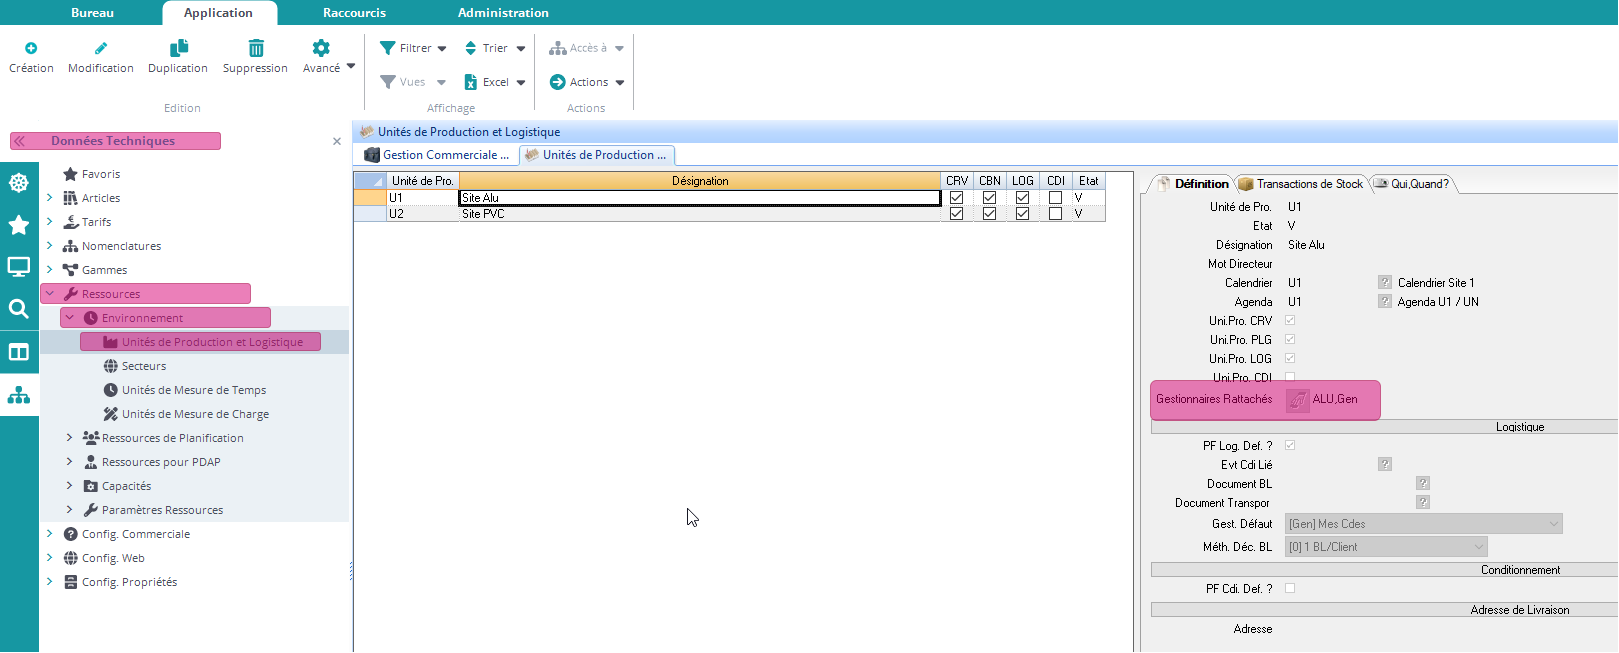The height and width of the screenshot is (653, 1619).
Task: Click the Suppression trash icon
Action: tap(255, 48)
